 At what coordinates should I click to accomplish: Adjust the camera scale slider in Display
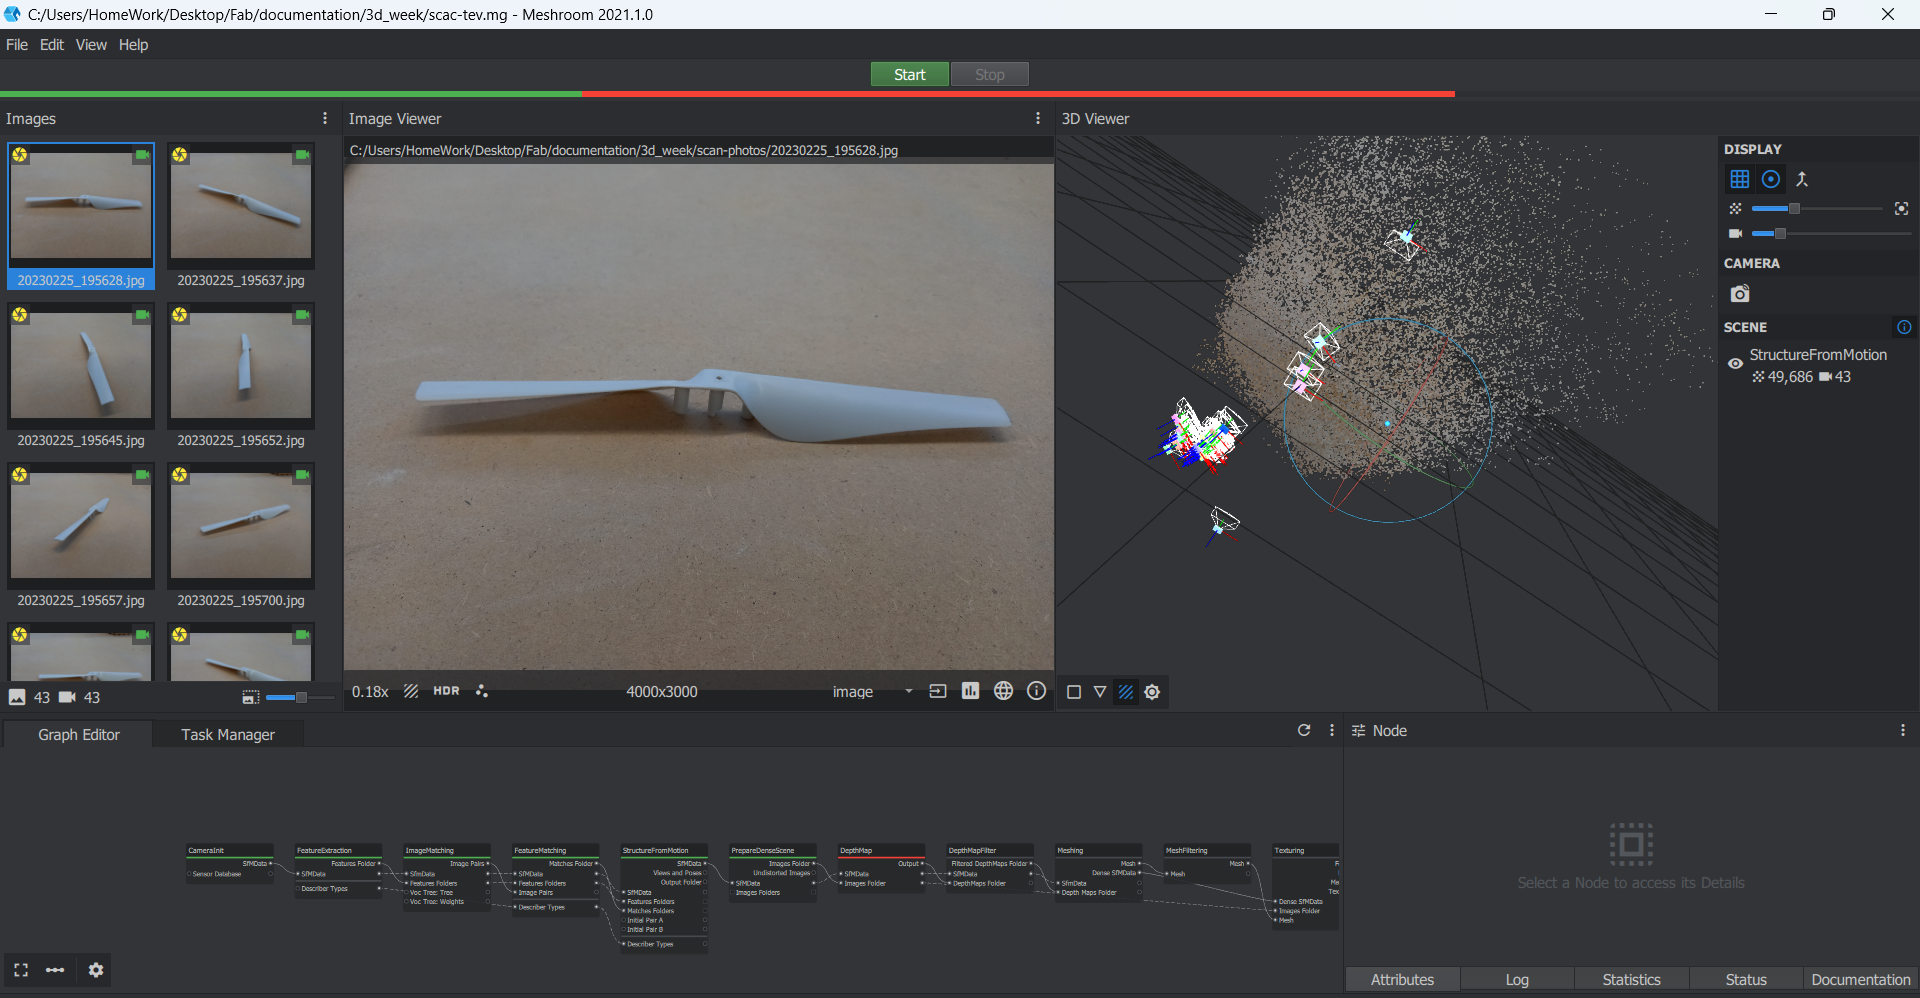(x=1831, y=233)
